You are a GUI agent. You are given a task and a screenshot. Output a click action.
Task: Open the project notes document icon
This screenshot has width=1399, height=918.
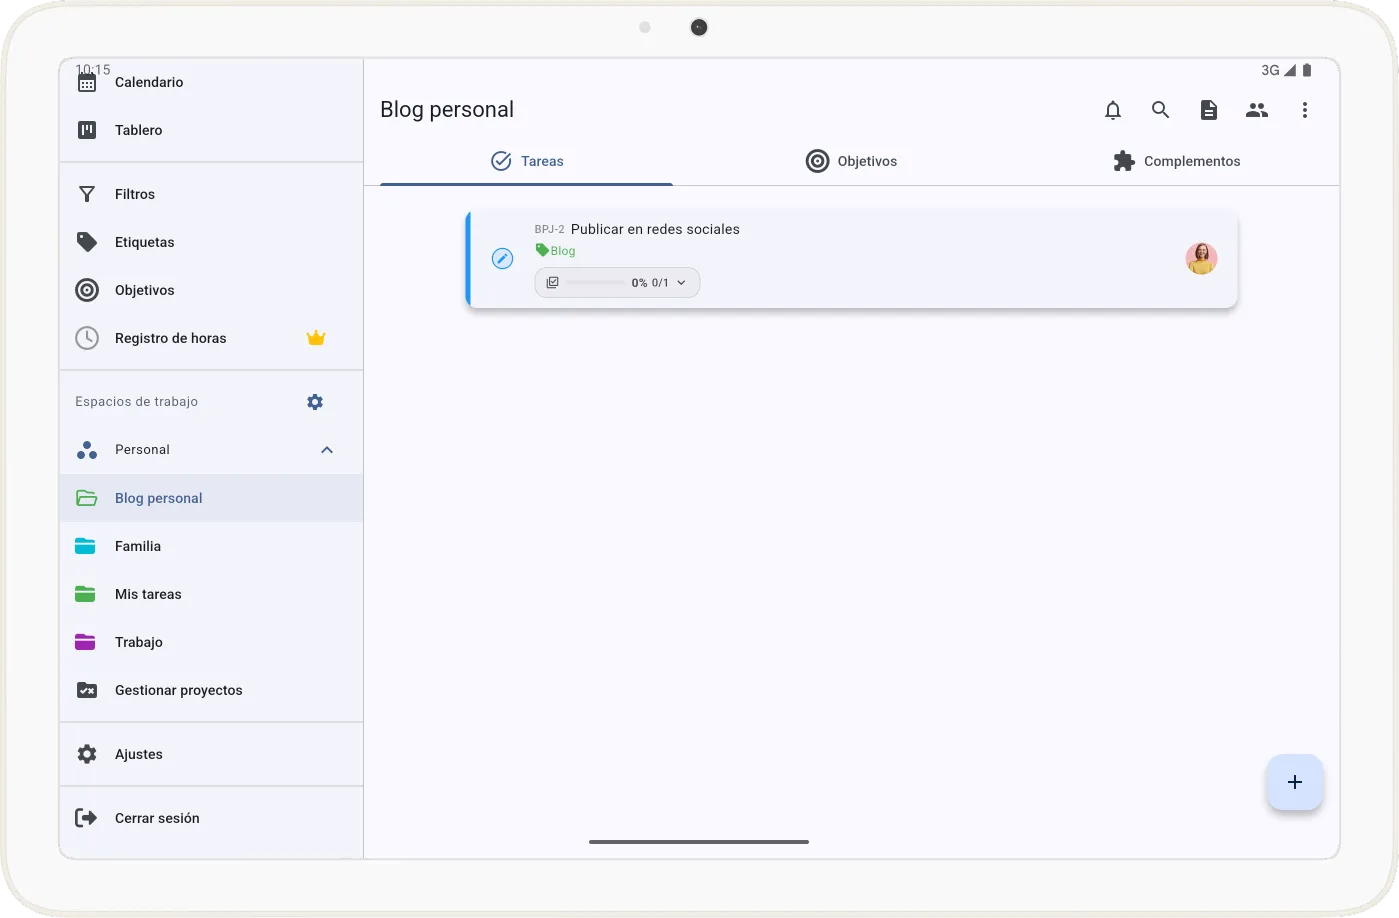(1208, 110)
